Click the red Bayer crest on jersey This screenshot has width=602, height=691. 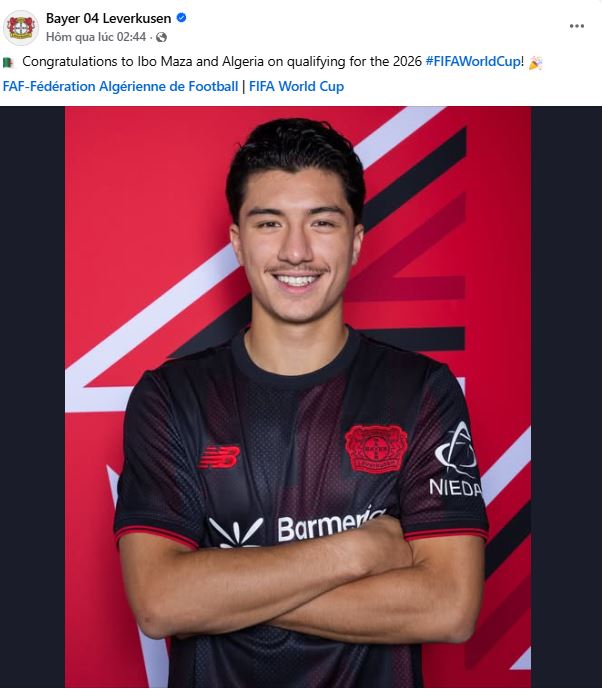click(375, 448)
